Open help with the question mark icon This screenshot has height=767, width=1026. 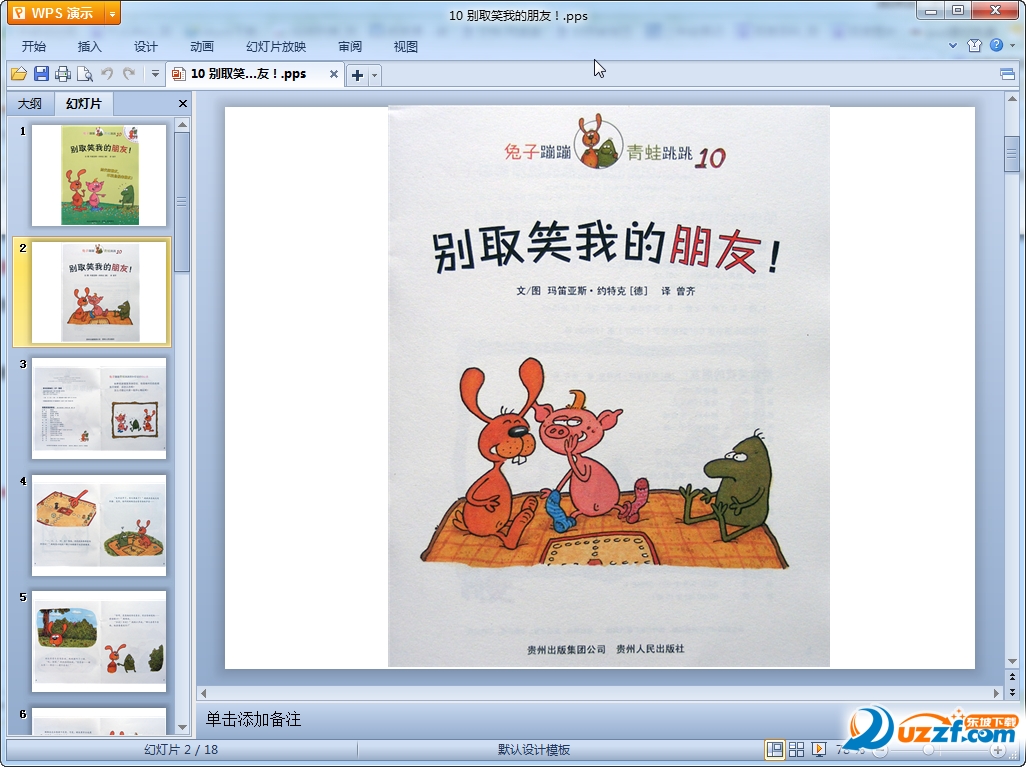[996, 45]
